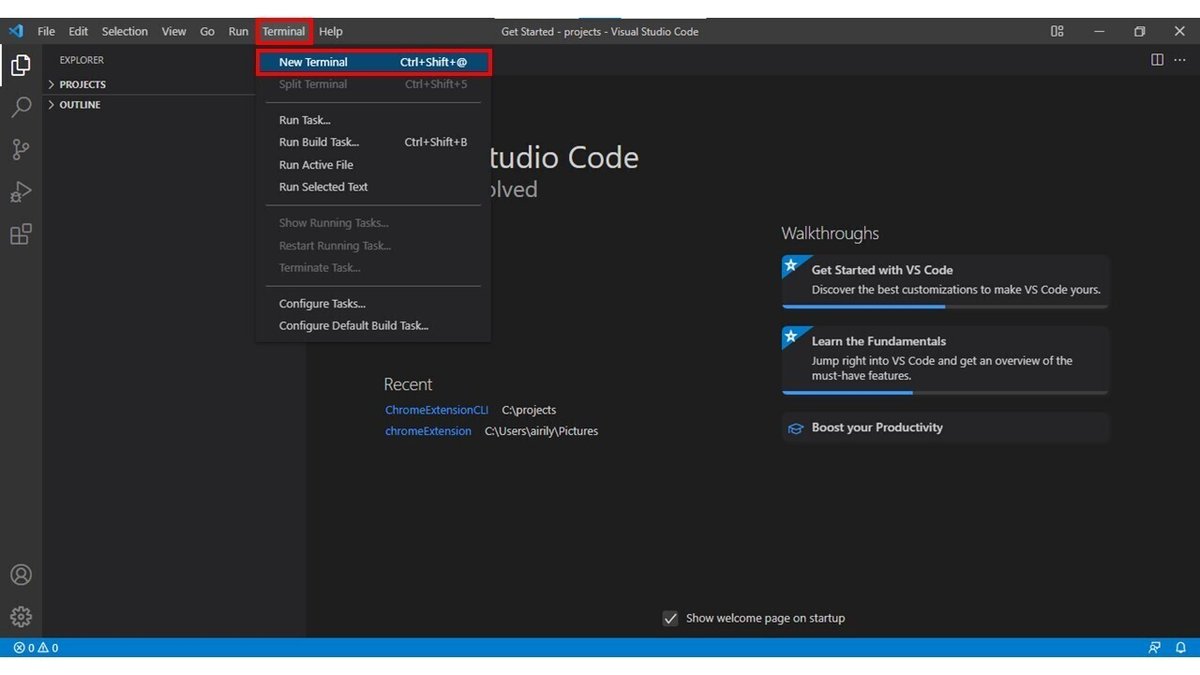Open editor More Actions ellipsis
The height and width of the screenshot is (675, 1200).
click(x=1180, y=60)
